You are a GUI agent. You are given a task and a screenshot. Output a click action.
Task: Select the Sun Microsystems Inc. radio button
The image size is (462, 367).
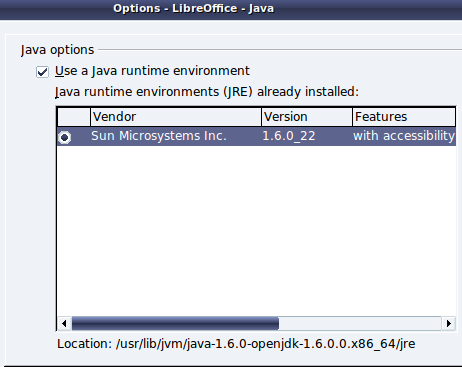(x=64, y=137)
